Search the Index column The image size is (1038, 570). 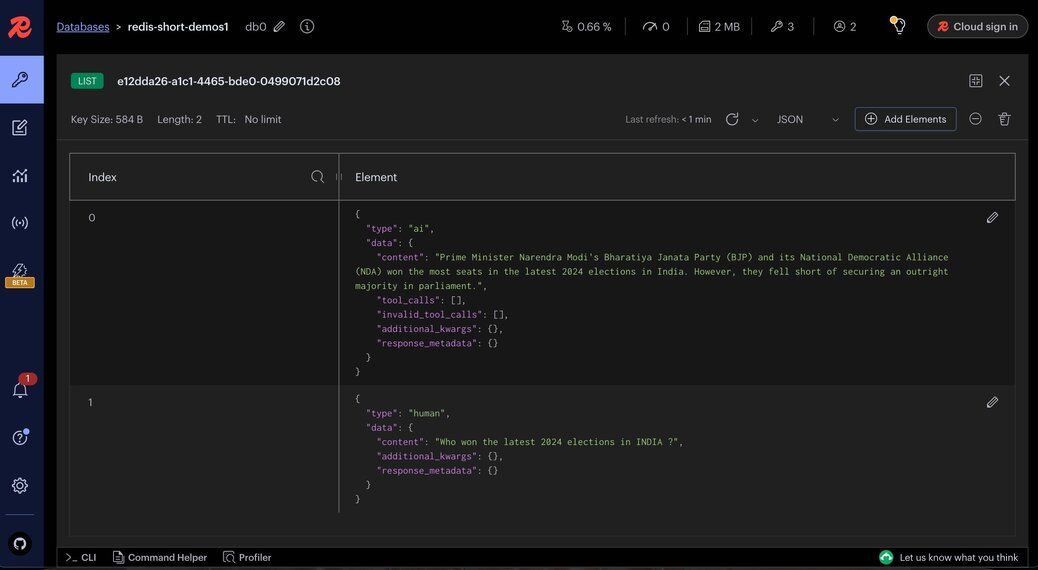pos(318,177)
